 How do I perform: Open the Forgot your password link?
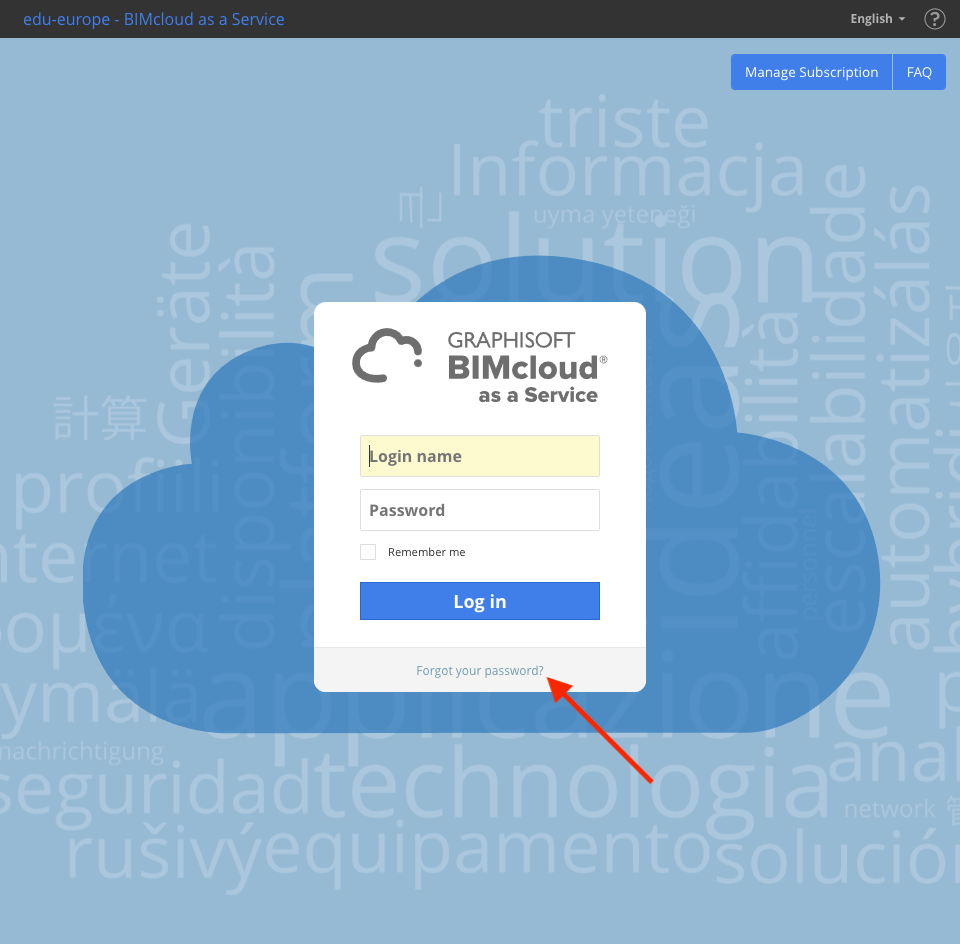(479, 671)
